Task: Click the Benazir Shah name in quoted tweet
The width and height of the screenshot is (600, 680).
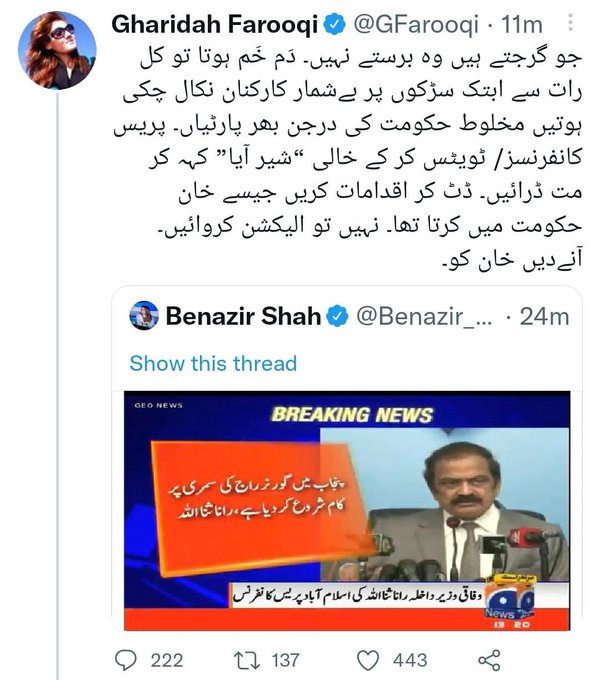Action: click(x=243, y=316)
